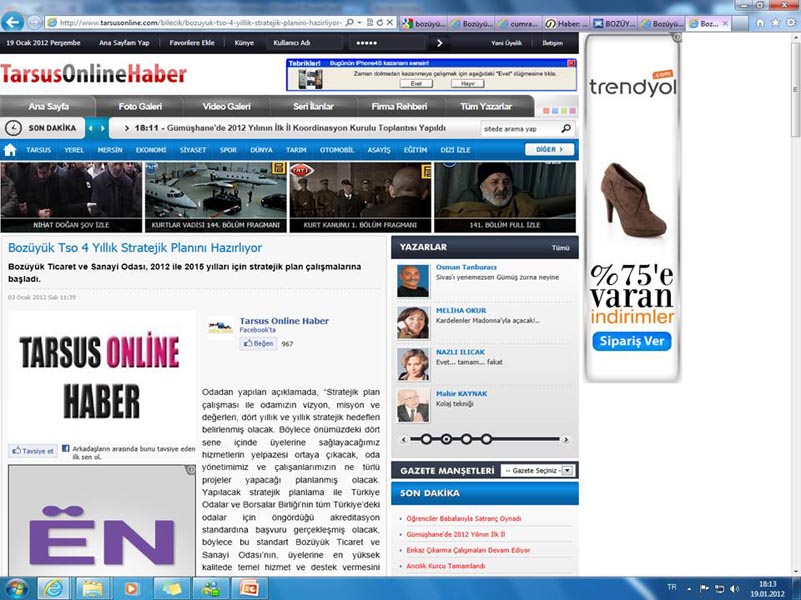Screen dimensions: 801x600
Task: Open the compatibility view icon in address bar
Action: [370, 22]
